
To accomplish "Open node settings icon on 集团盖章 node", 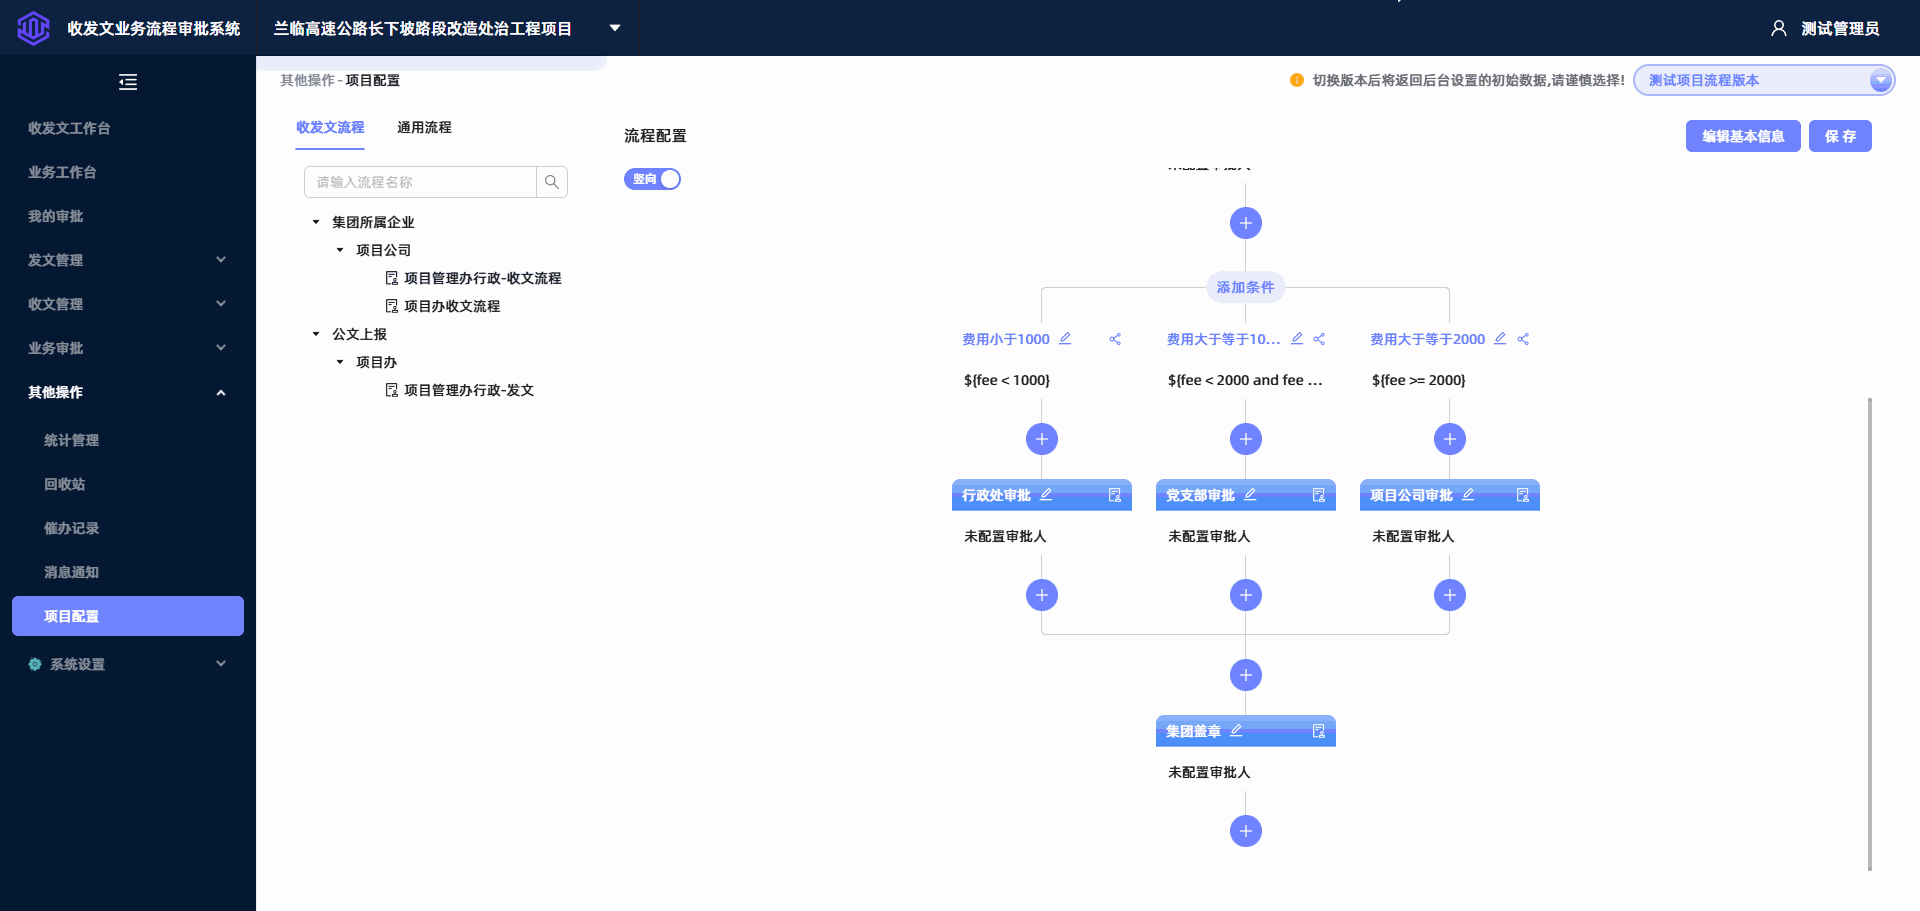I will point(1318,731).
